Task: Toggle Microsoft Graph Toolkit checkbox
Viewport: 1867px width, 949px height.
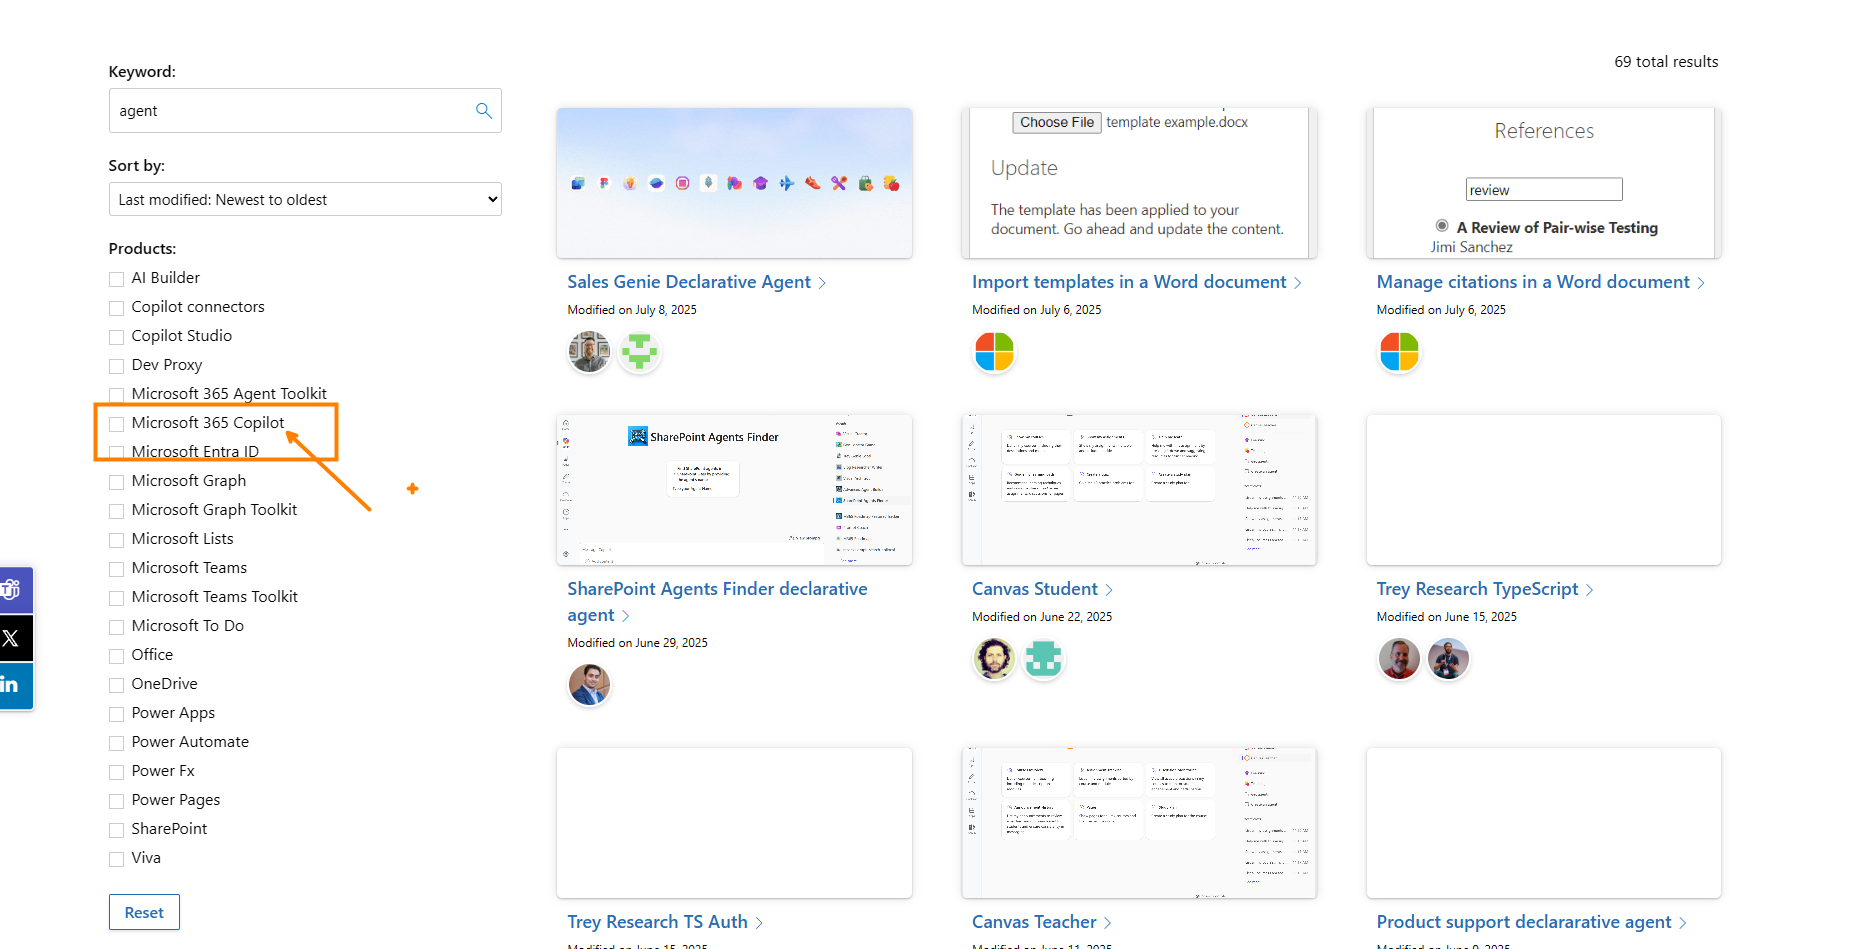Action: (117, 511)
